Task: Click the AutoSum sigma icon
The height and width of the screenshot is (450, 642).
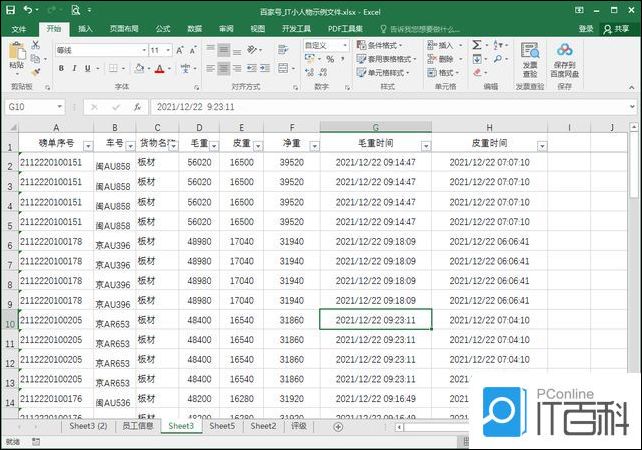Action: coord(476,45)
